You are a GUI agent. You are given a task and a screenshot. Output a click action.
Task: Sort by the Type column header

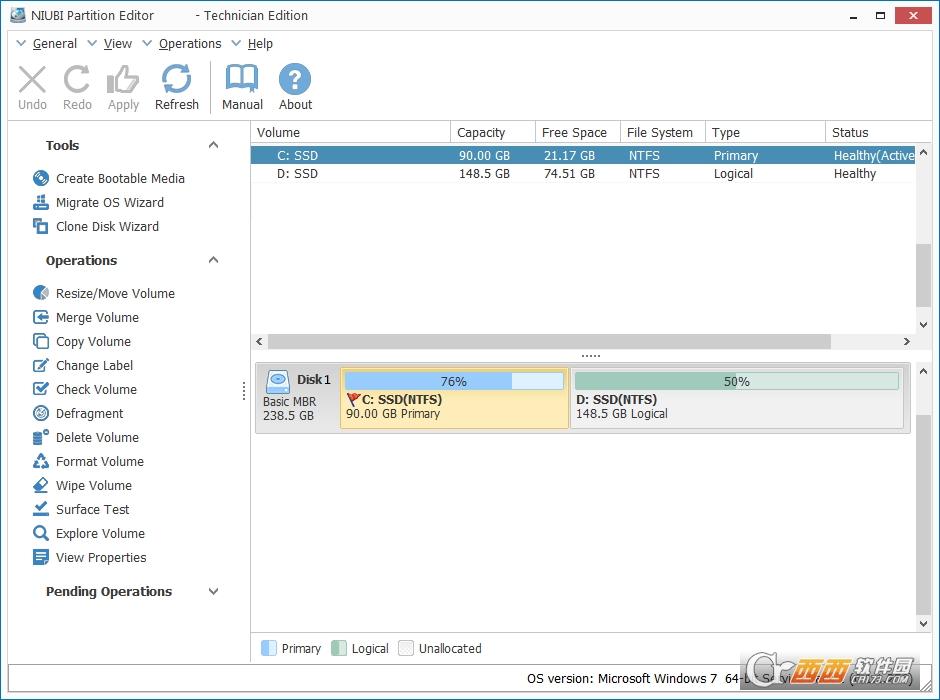coord(766,132)
